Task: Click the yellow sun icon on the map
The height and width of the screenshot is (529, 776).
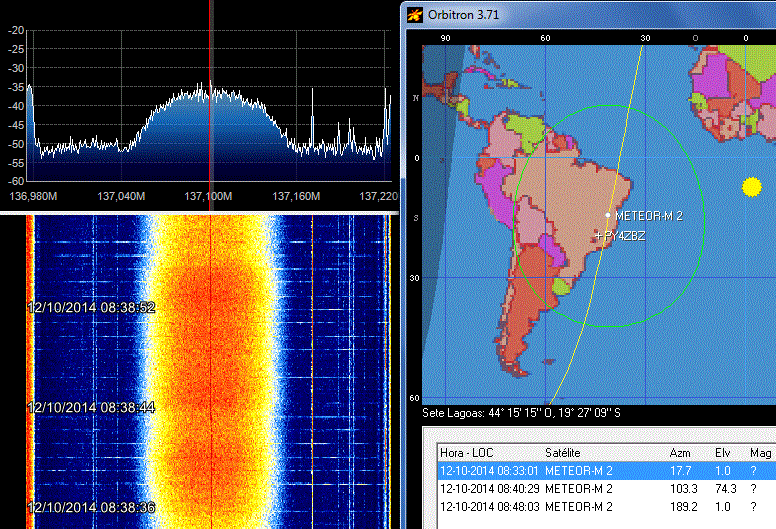Action: pyautogui.click(x=752, y=187)
